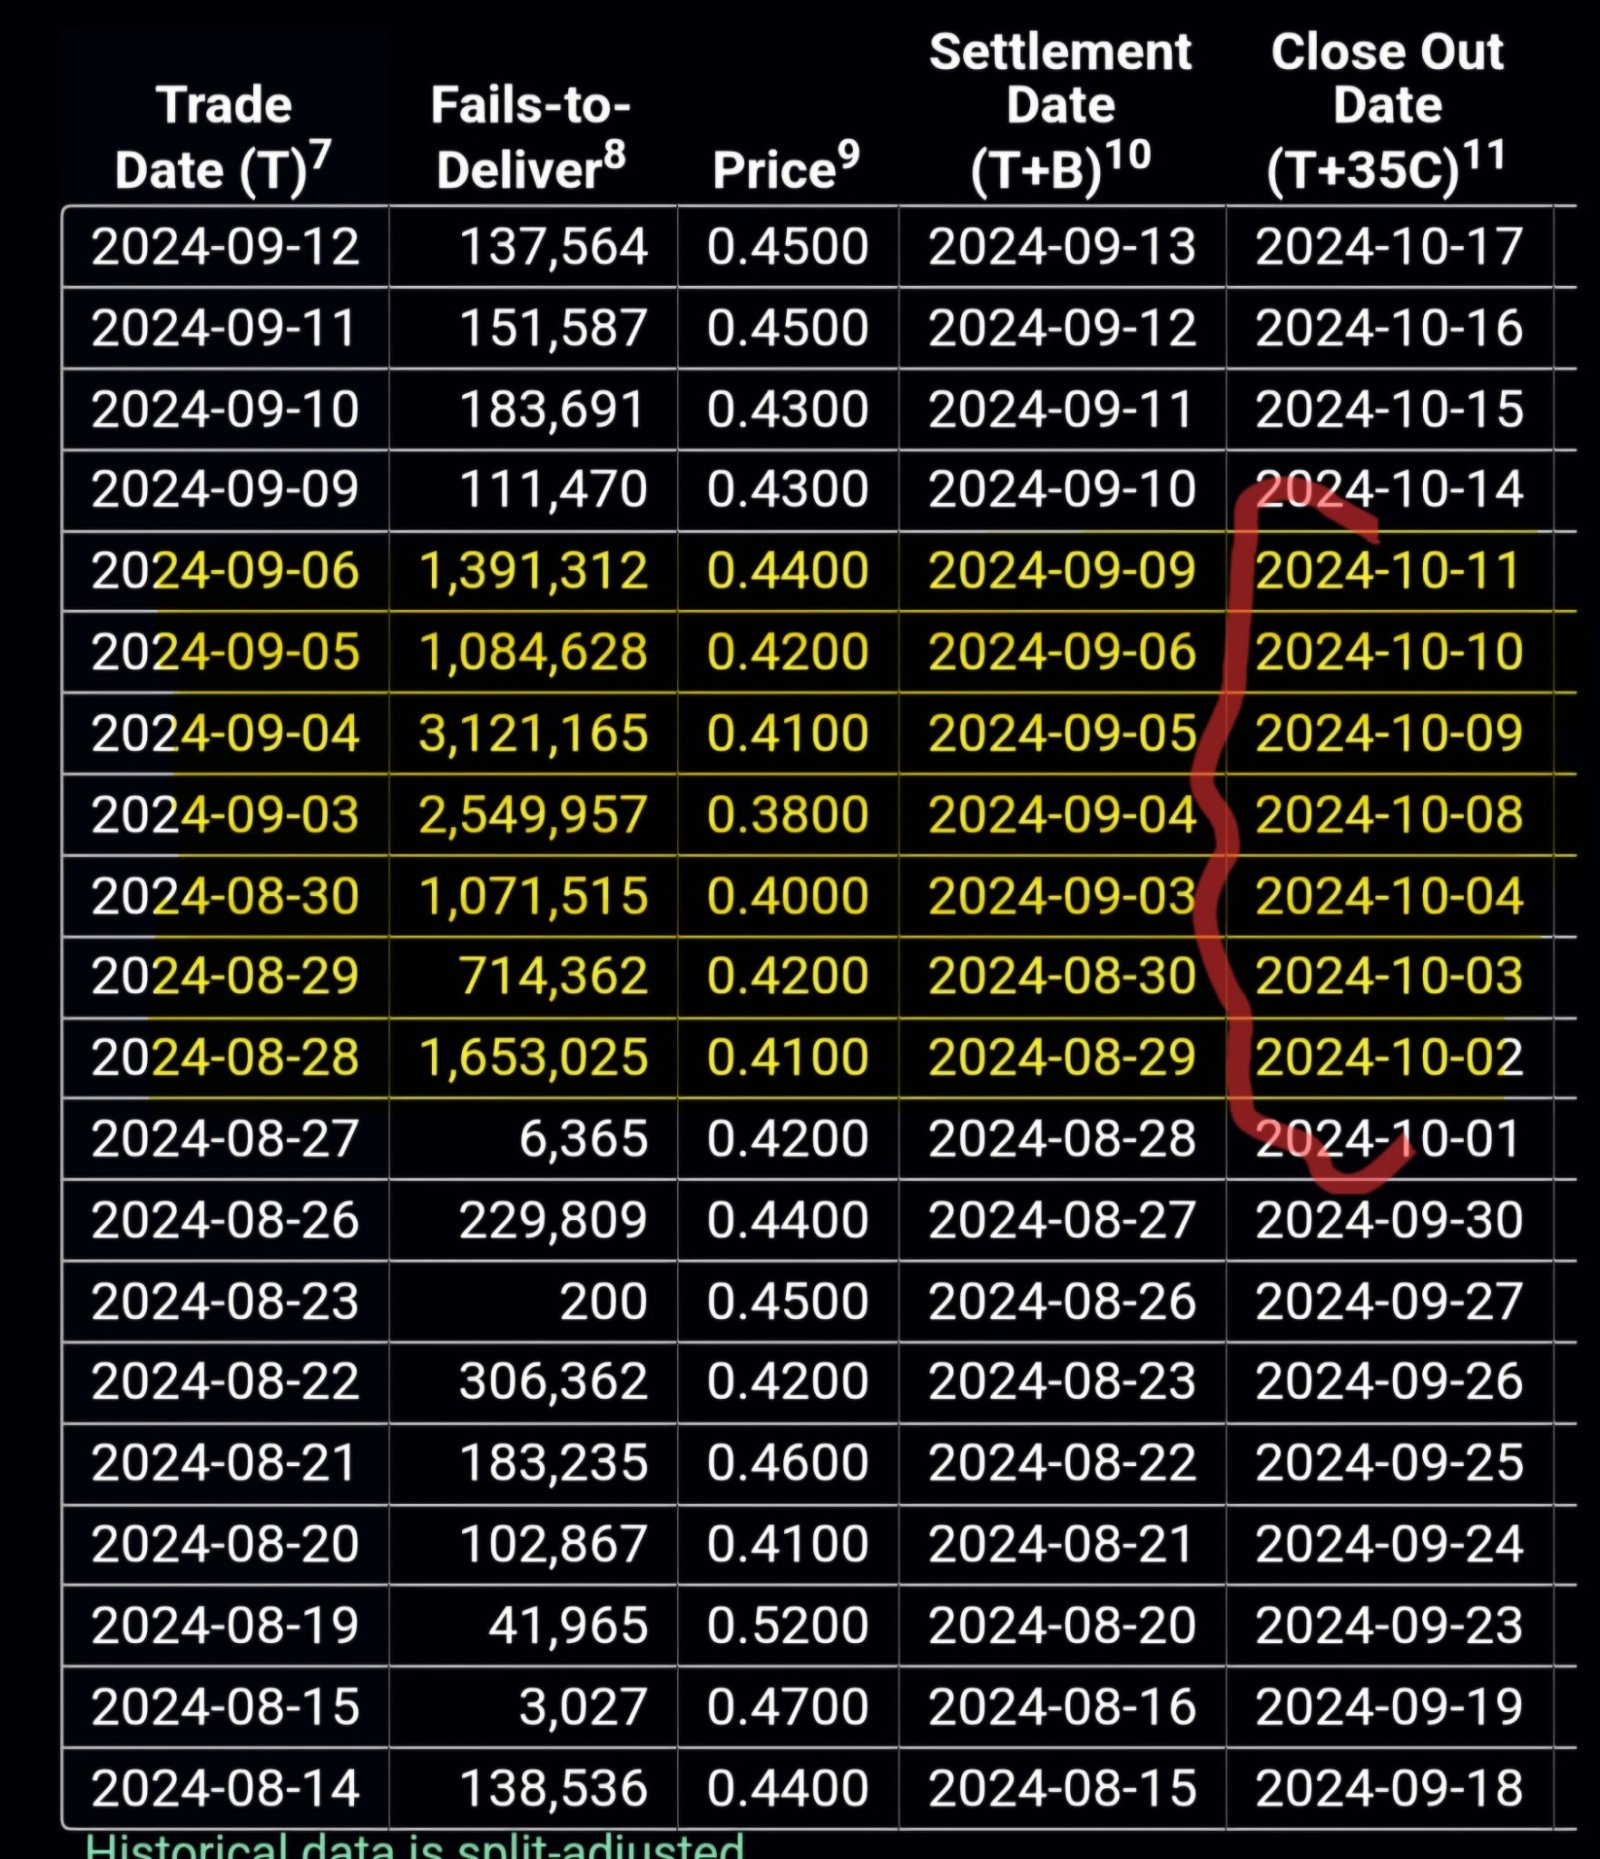This screenshot has width=1600, height=1859.
Task: Click close out date 2024-10-15
Action: click(x=1389, y=409)
